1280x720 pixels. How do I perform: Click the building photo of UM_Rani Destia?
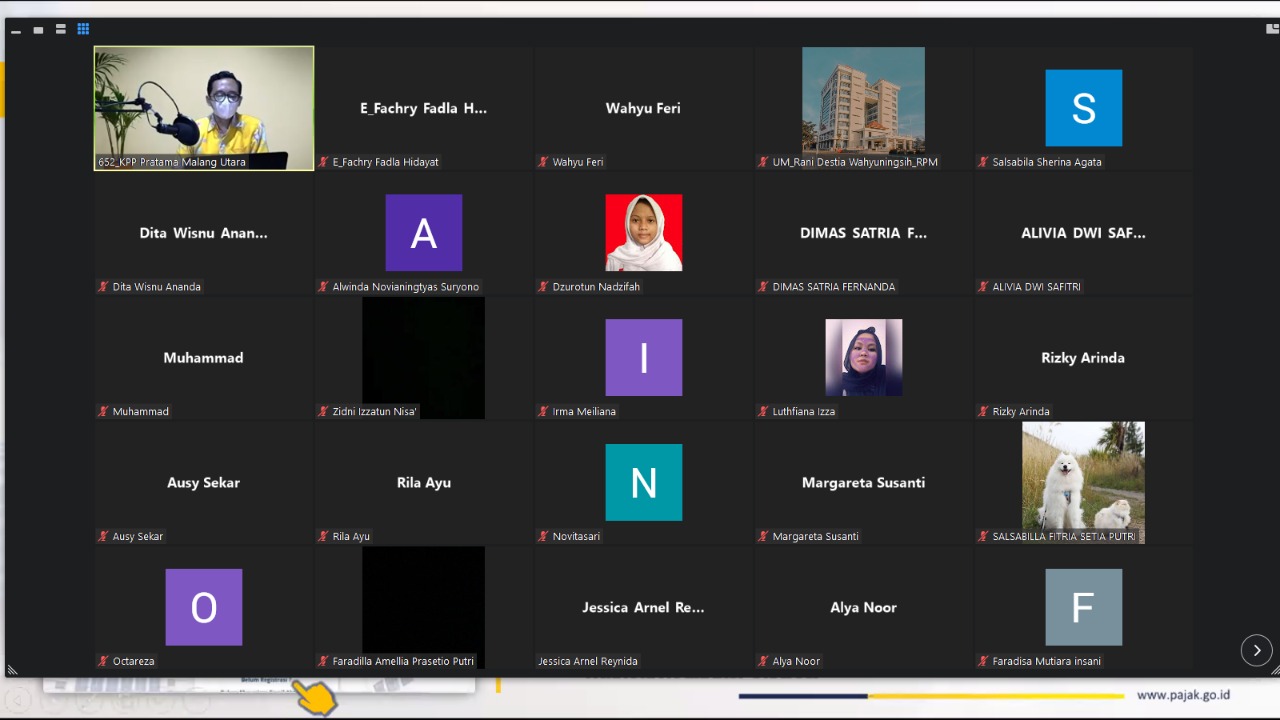pyautogui.click(x=863, y=100)
